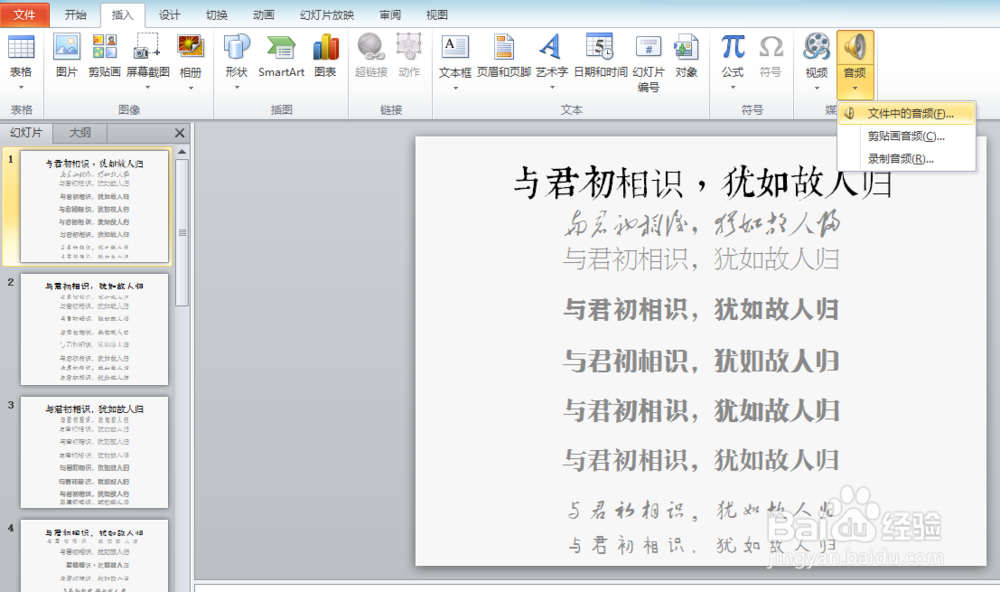The width and height of the screenshot is (1000, 592).
Task: Switch to the 设计 ribbon tab
Action: [x=169, y=14]
